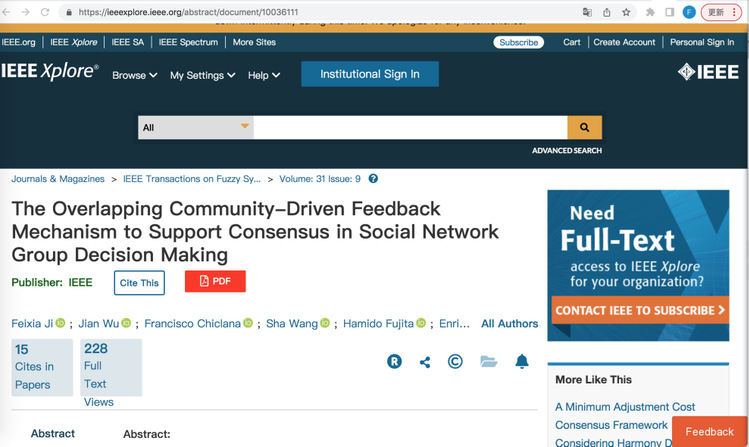The image size is (749, 447).
Task: Click author name Sha Wang
Action: click(292, 323)
